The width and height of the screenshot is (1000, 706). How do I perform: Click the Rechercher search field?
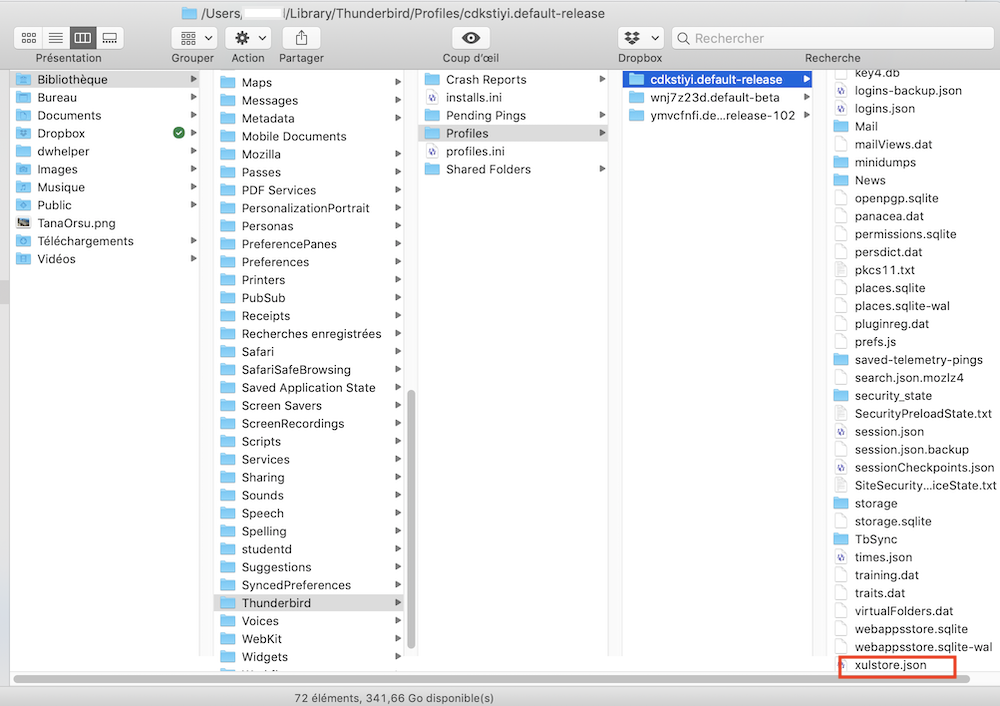[x=835, y=38]
